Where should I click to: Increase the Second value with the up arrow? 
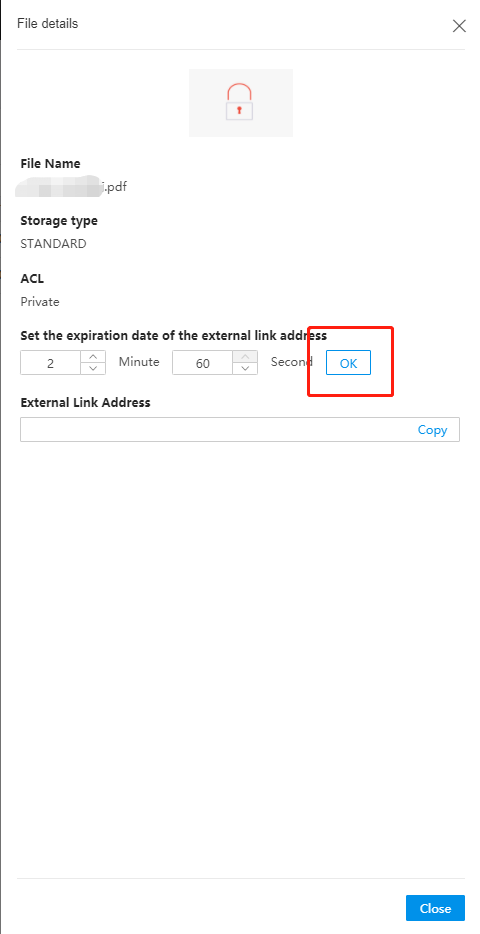point(245,356)
